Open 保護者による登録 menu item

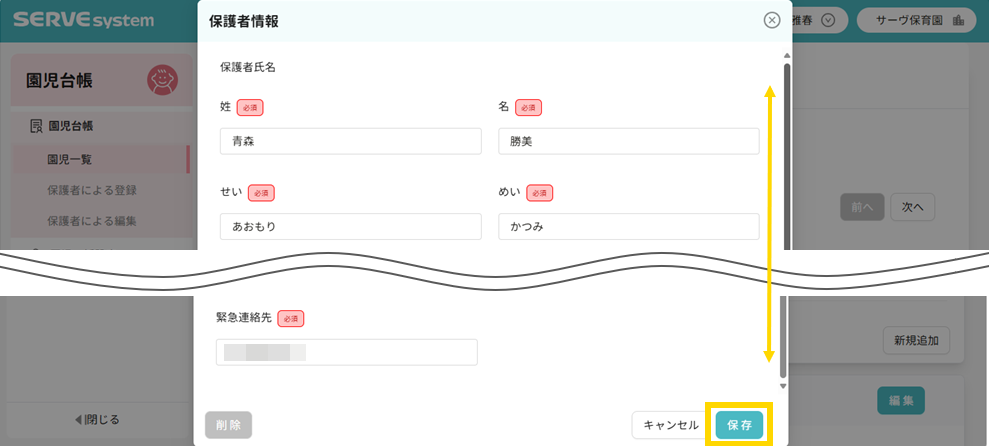pyautogui.click(x=91, y=190)
